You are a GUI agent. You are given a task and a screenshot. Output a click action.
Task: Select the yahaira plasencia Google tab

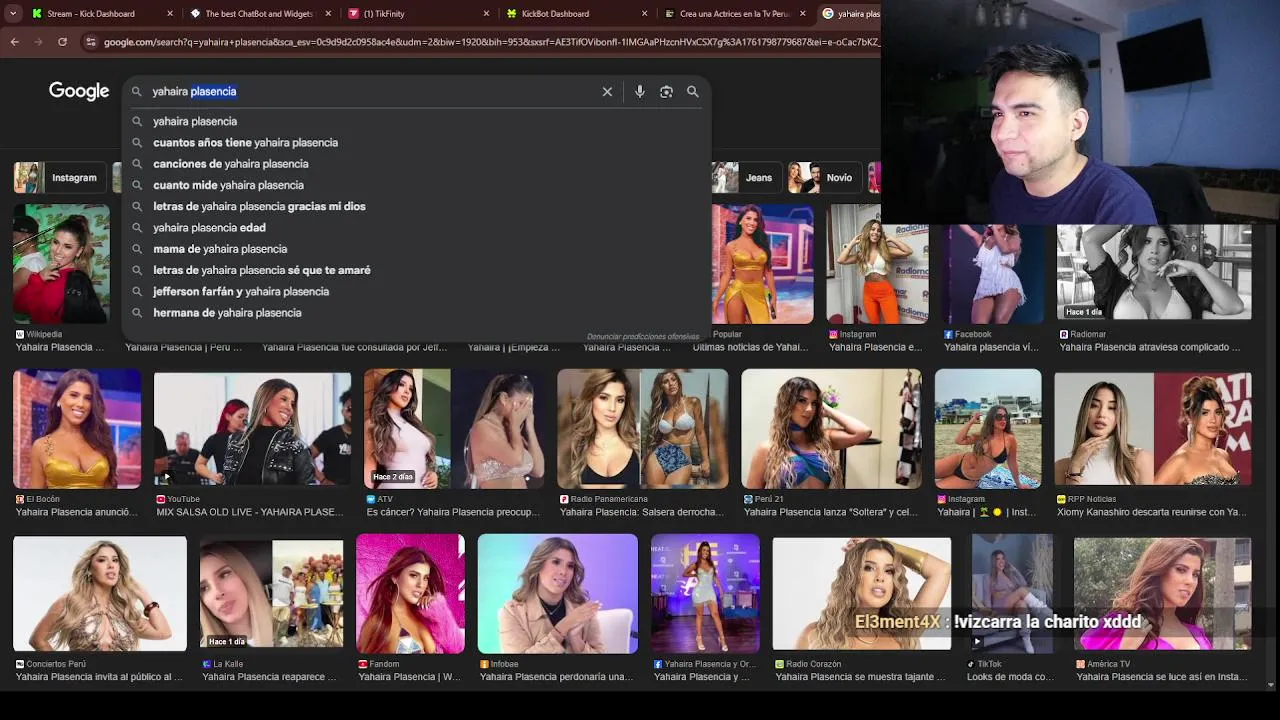pyautogui.click(x=850, y=14)
